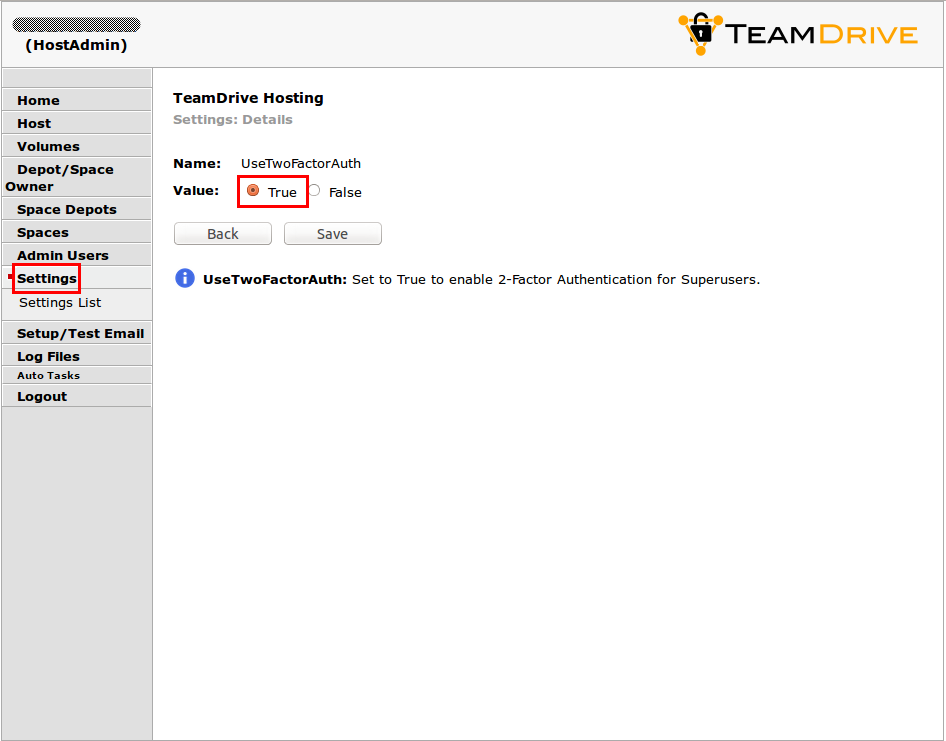Click the info icon beside UseTwoFactorAuth description

[184, 278]
